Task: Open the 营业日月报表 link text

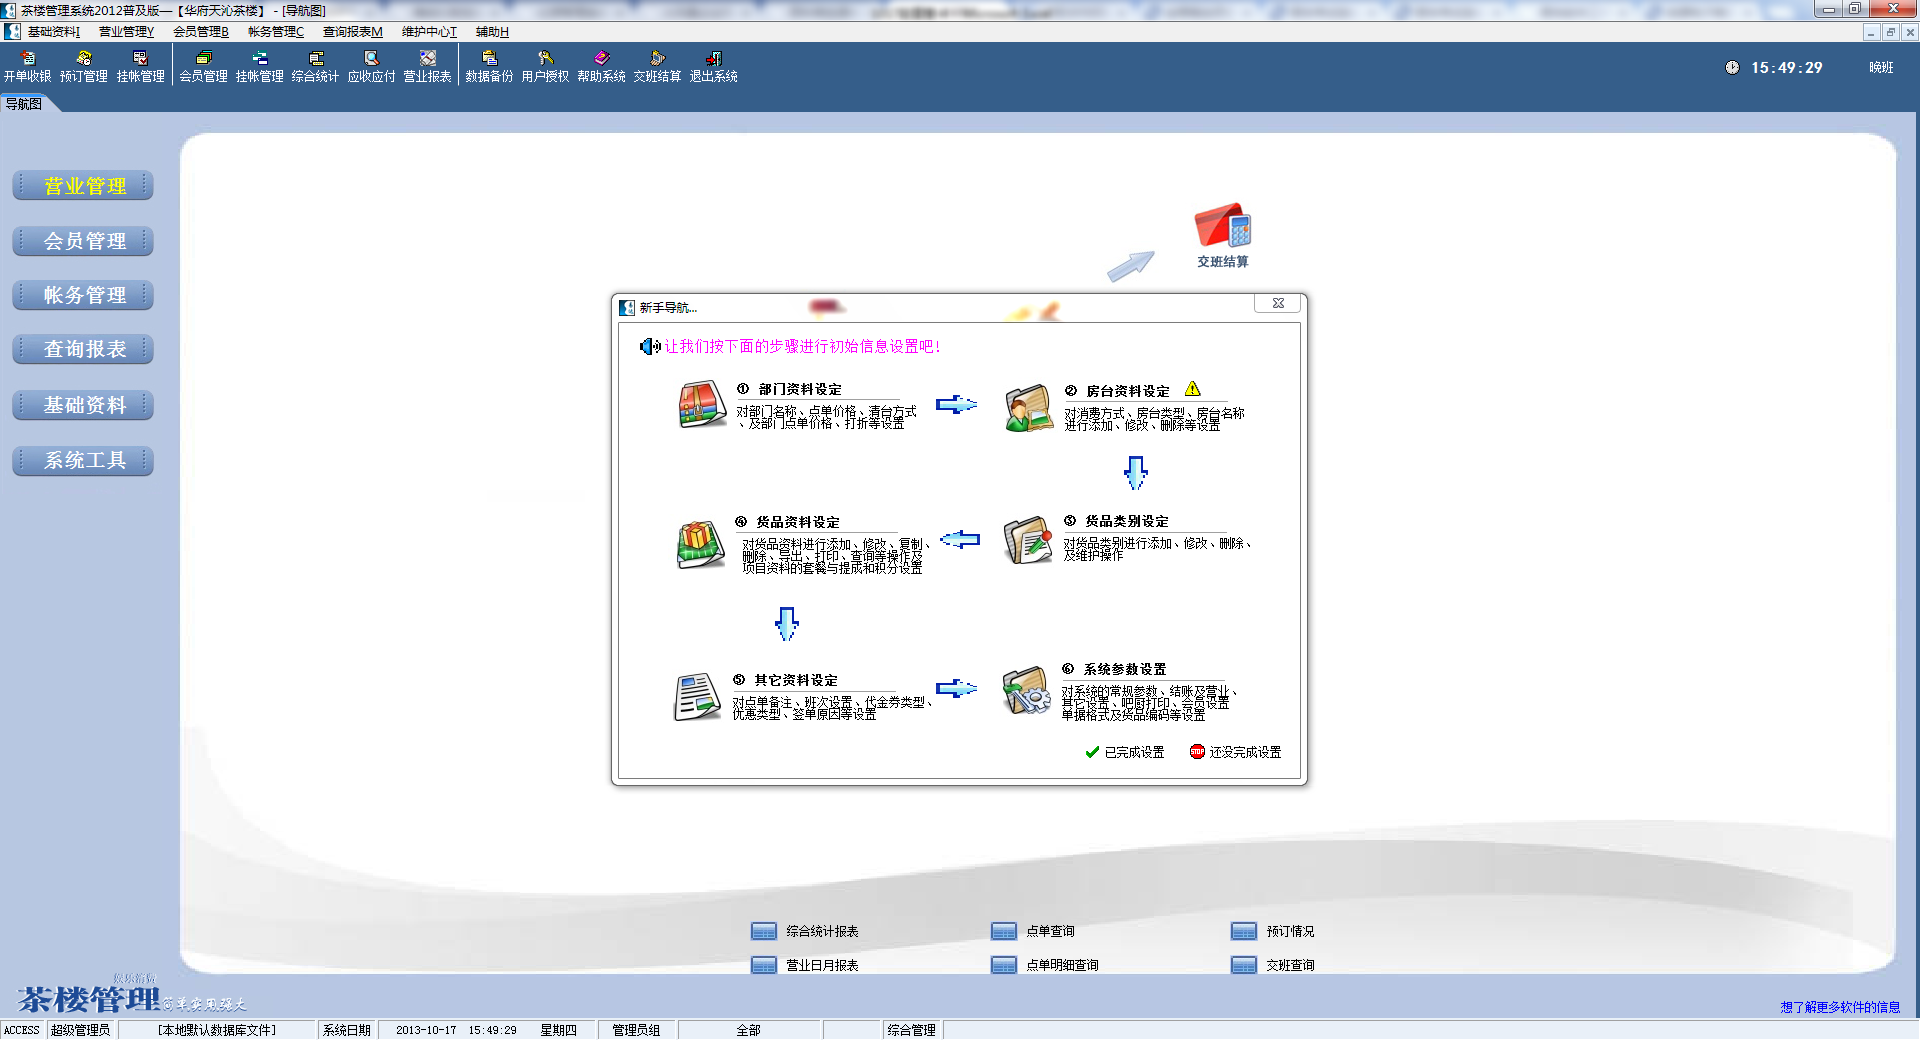Action: point(822,965)
